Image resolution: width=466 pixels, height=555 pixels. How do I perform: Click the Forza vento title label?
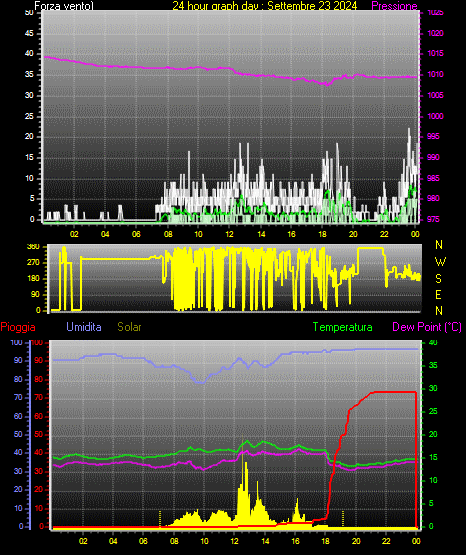pyautogui.click(x=64, y=6)
